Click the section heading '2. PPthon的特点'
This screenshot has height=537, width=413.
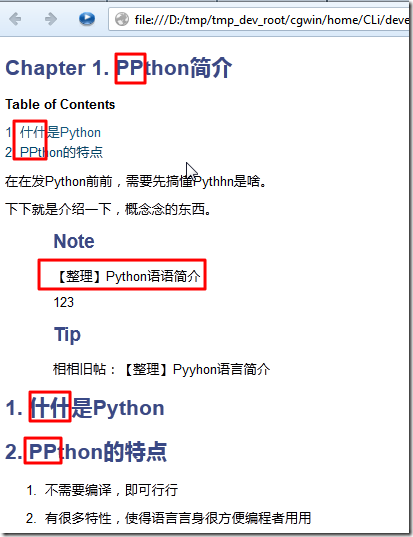click(86, 451)
